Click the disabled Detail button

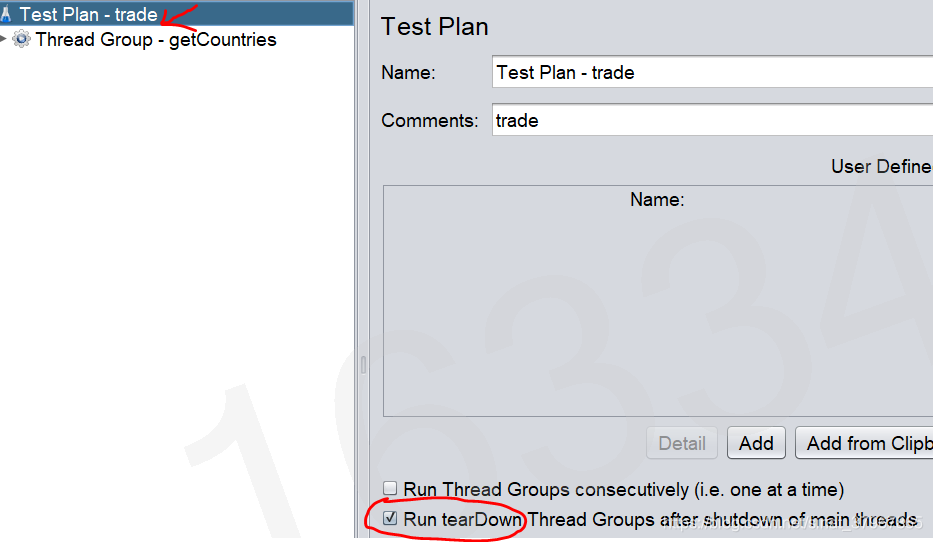pos(681,443)
